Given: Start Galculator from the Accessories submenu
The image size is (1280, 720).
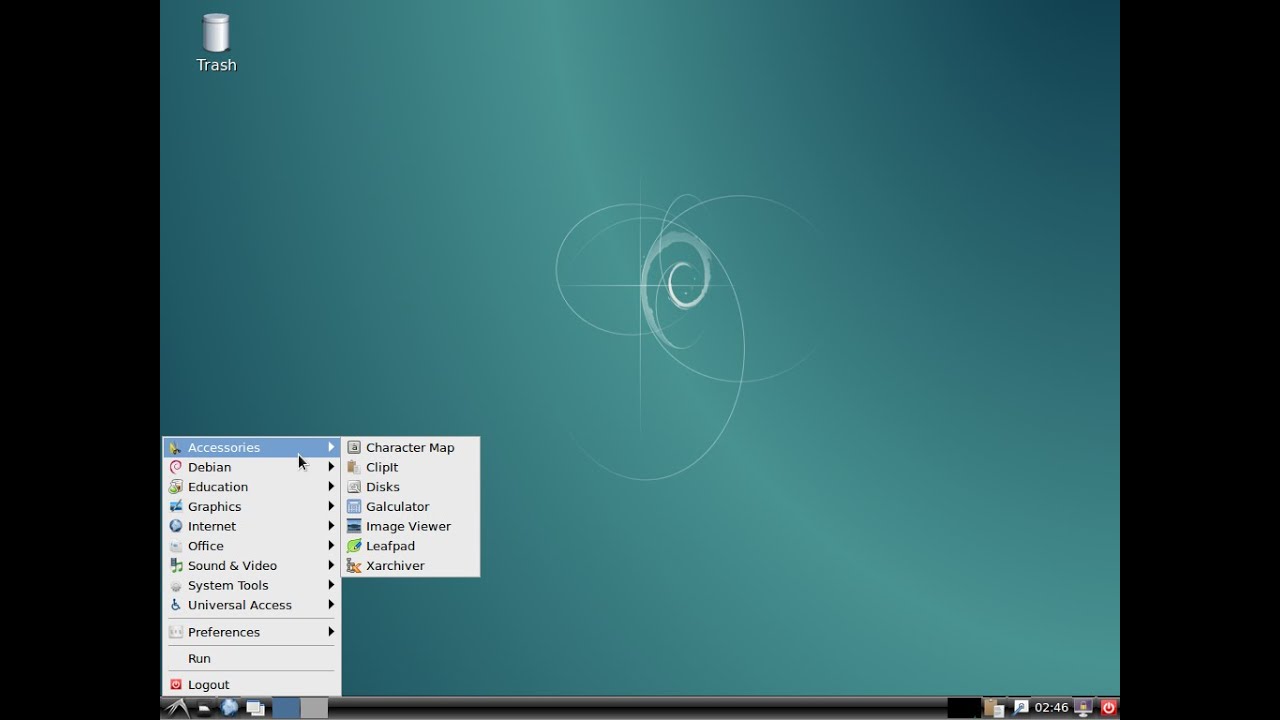Looking at the screenshot, I should tap(410, 507).
